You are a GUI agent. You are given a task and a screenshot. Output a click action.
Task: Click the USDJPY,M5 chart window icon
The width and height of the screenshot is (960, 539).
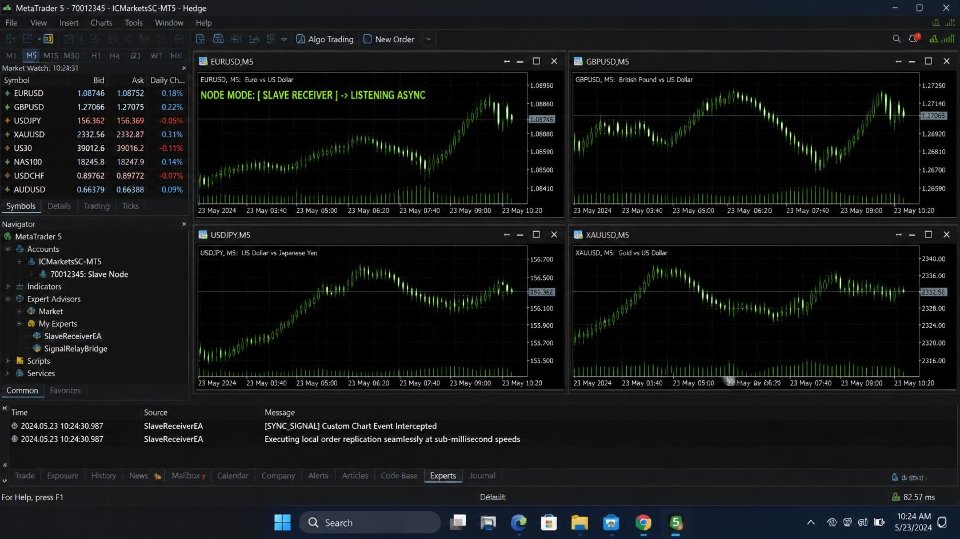[x=203, y=235]
